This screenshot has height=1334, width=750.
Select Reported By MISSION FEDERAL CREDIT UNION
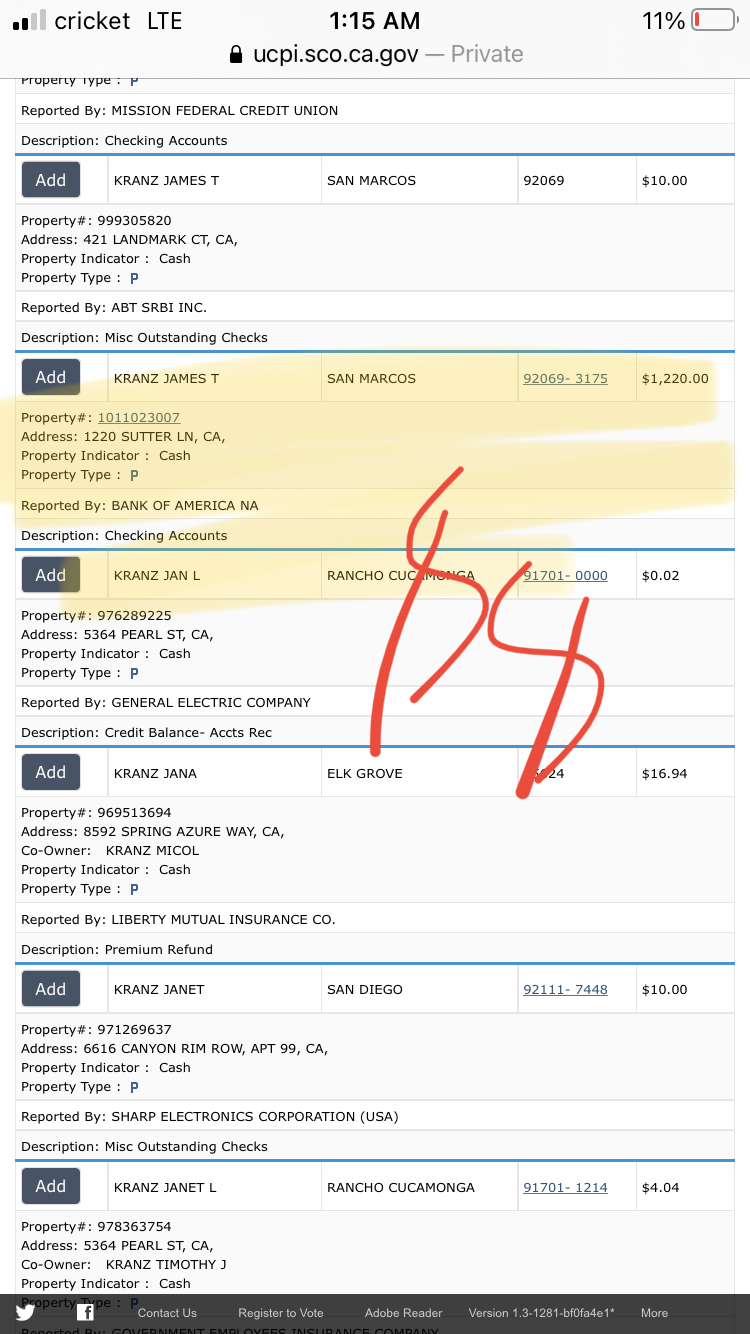coord(180,111)
